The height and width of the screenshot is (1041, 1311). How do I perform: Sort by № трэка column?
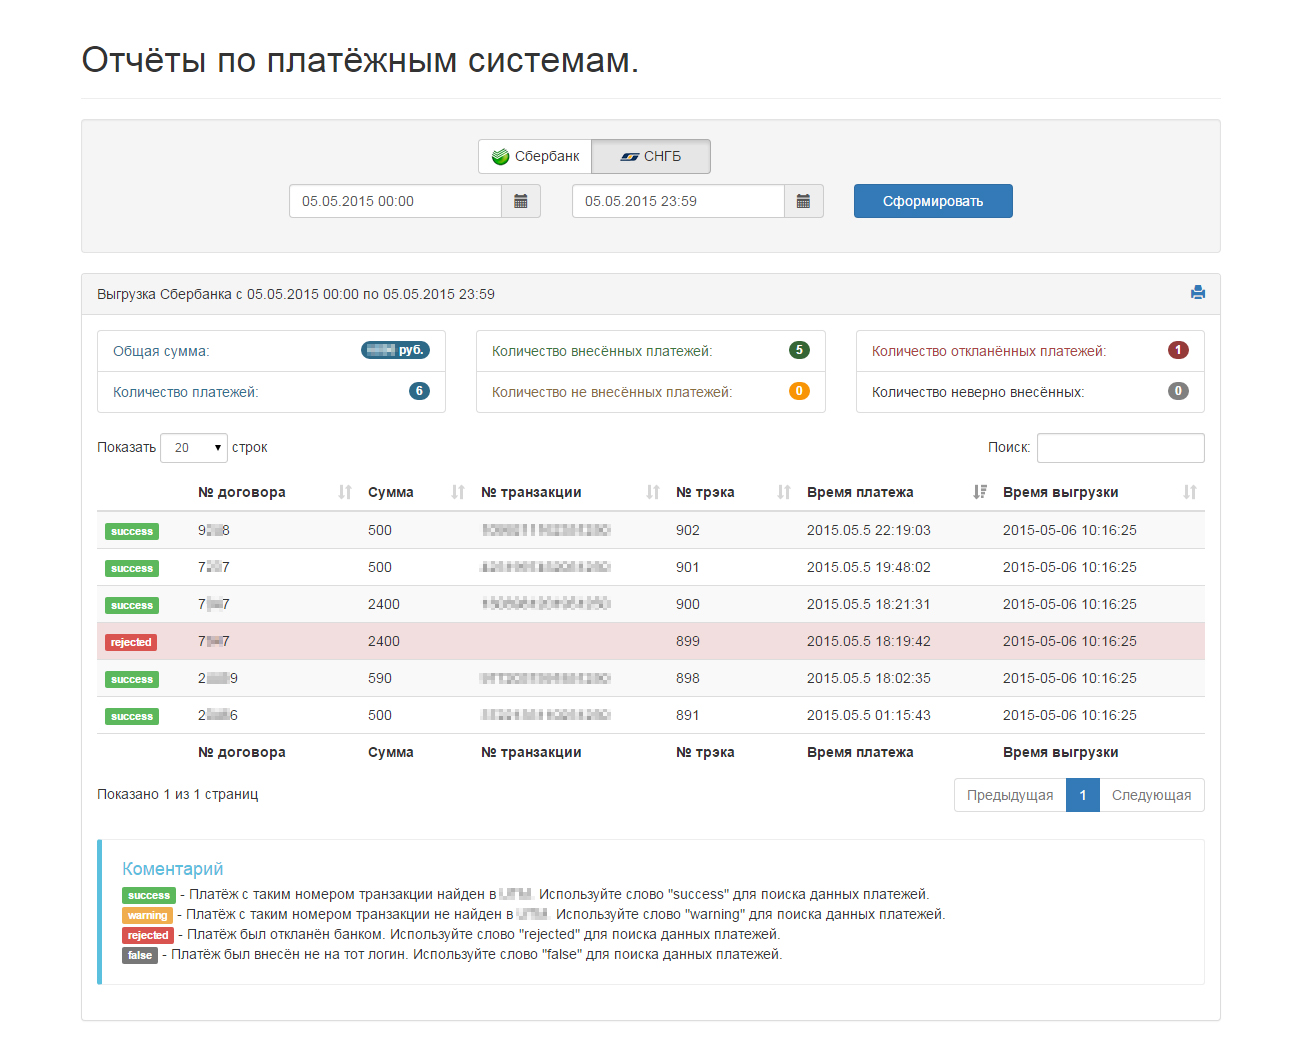tap(733, 492)
